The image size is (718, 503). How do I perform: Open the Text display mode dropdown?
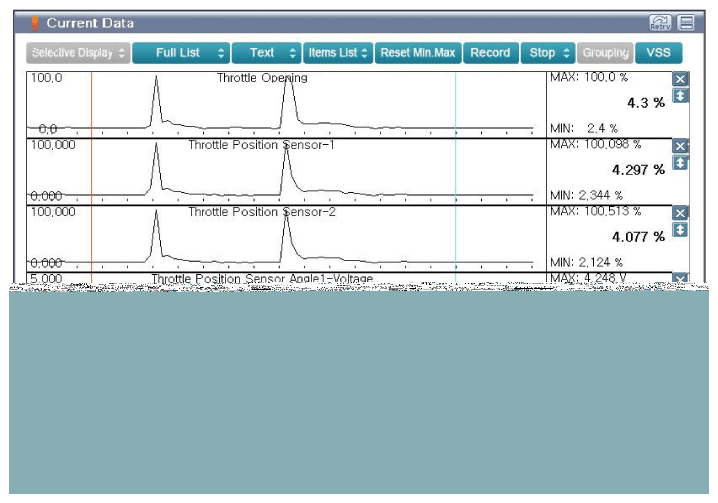pyautogui.click(x=265, y=53)
